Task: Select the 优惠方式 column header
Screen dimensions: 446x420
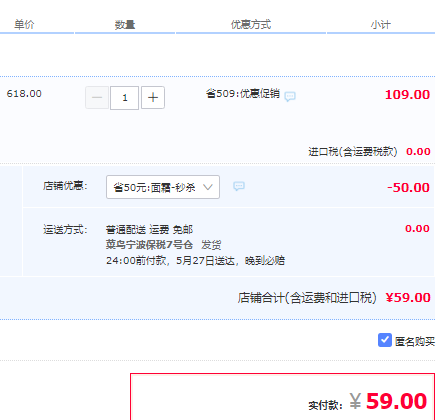Action: [x=251, y=24]
